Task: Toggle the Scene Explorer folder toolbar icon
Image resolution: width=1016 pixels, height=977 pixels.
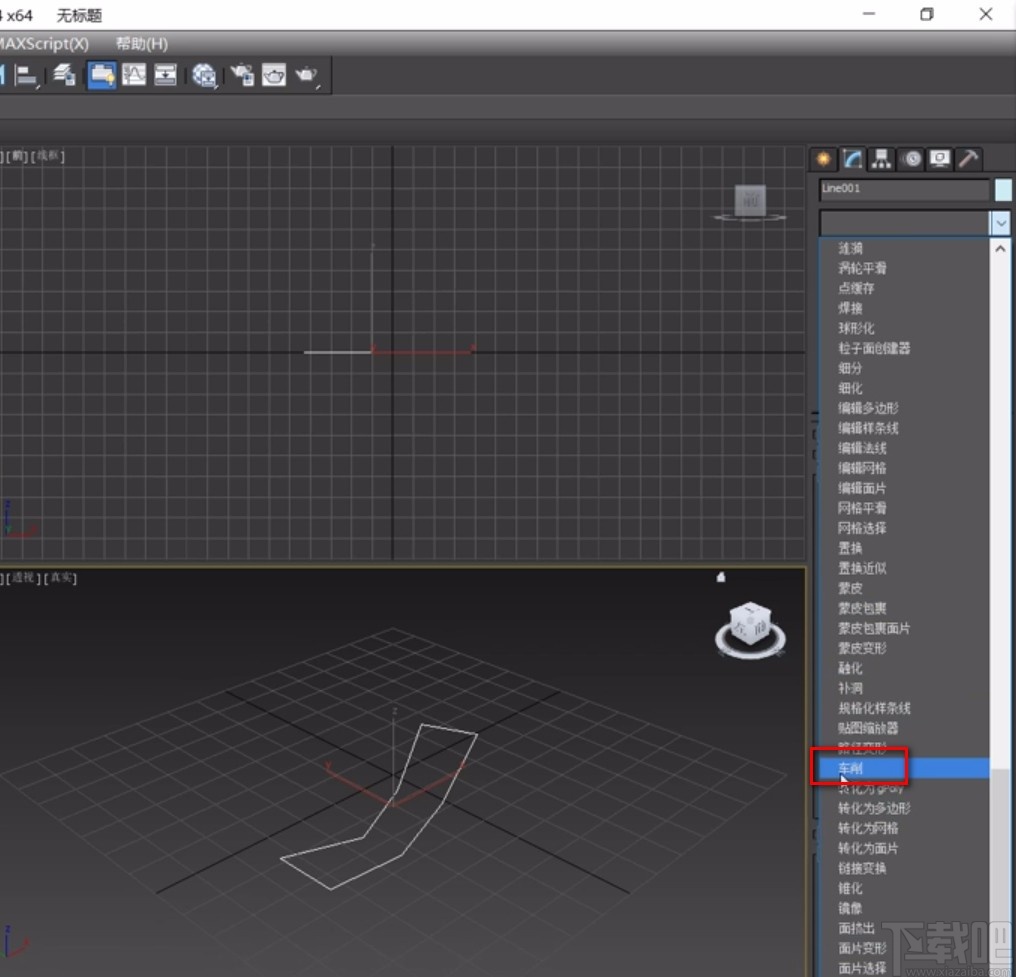Action: coord(101,75)
